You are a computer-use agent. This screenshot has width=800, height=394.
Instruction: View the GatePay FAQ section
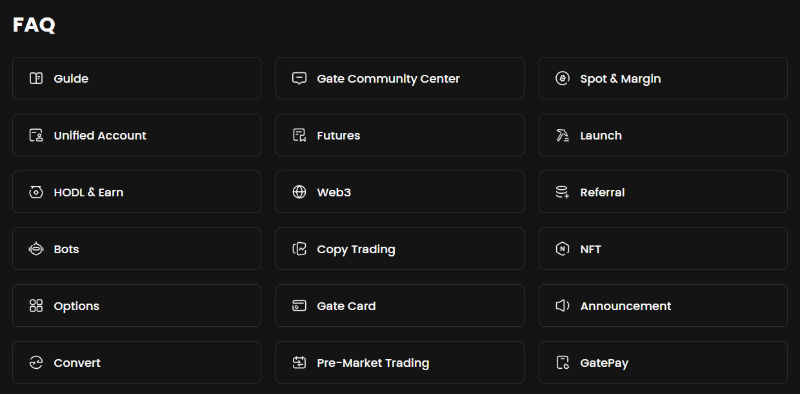tap(663, 363)
